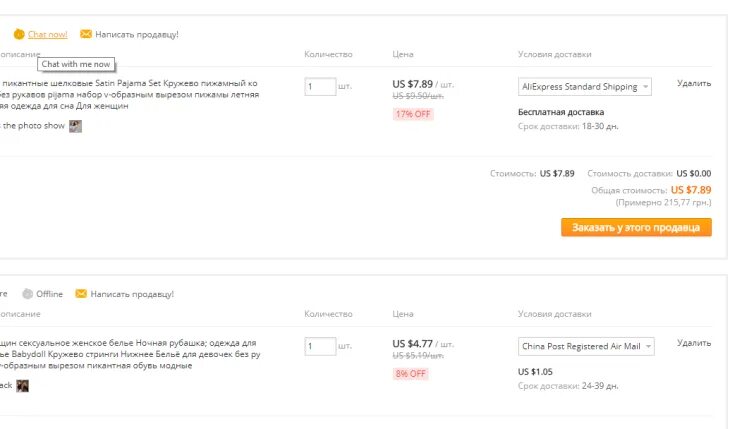
Task: Focus quantity field for Satin Pajama Set
Action: click(320, 87)
